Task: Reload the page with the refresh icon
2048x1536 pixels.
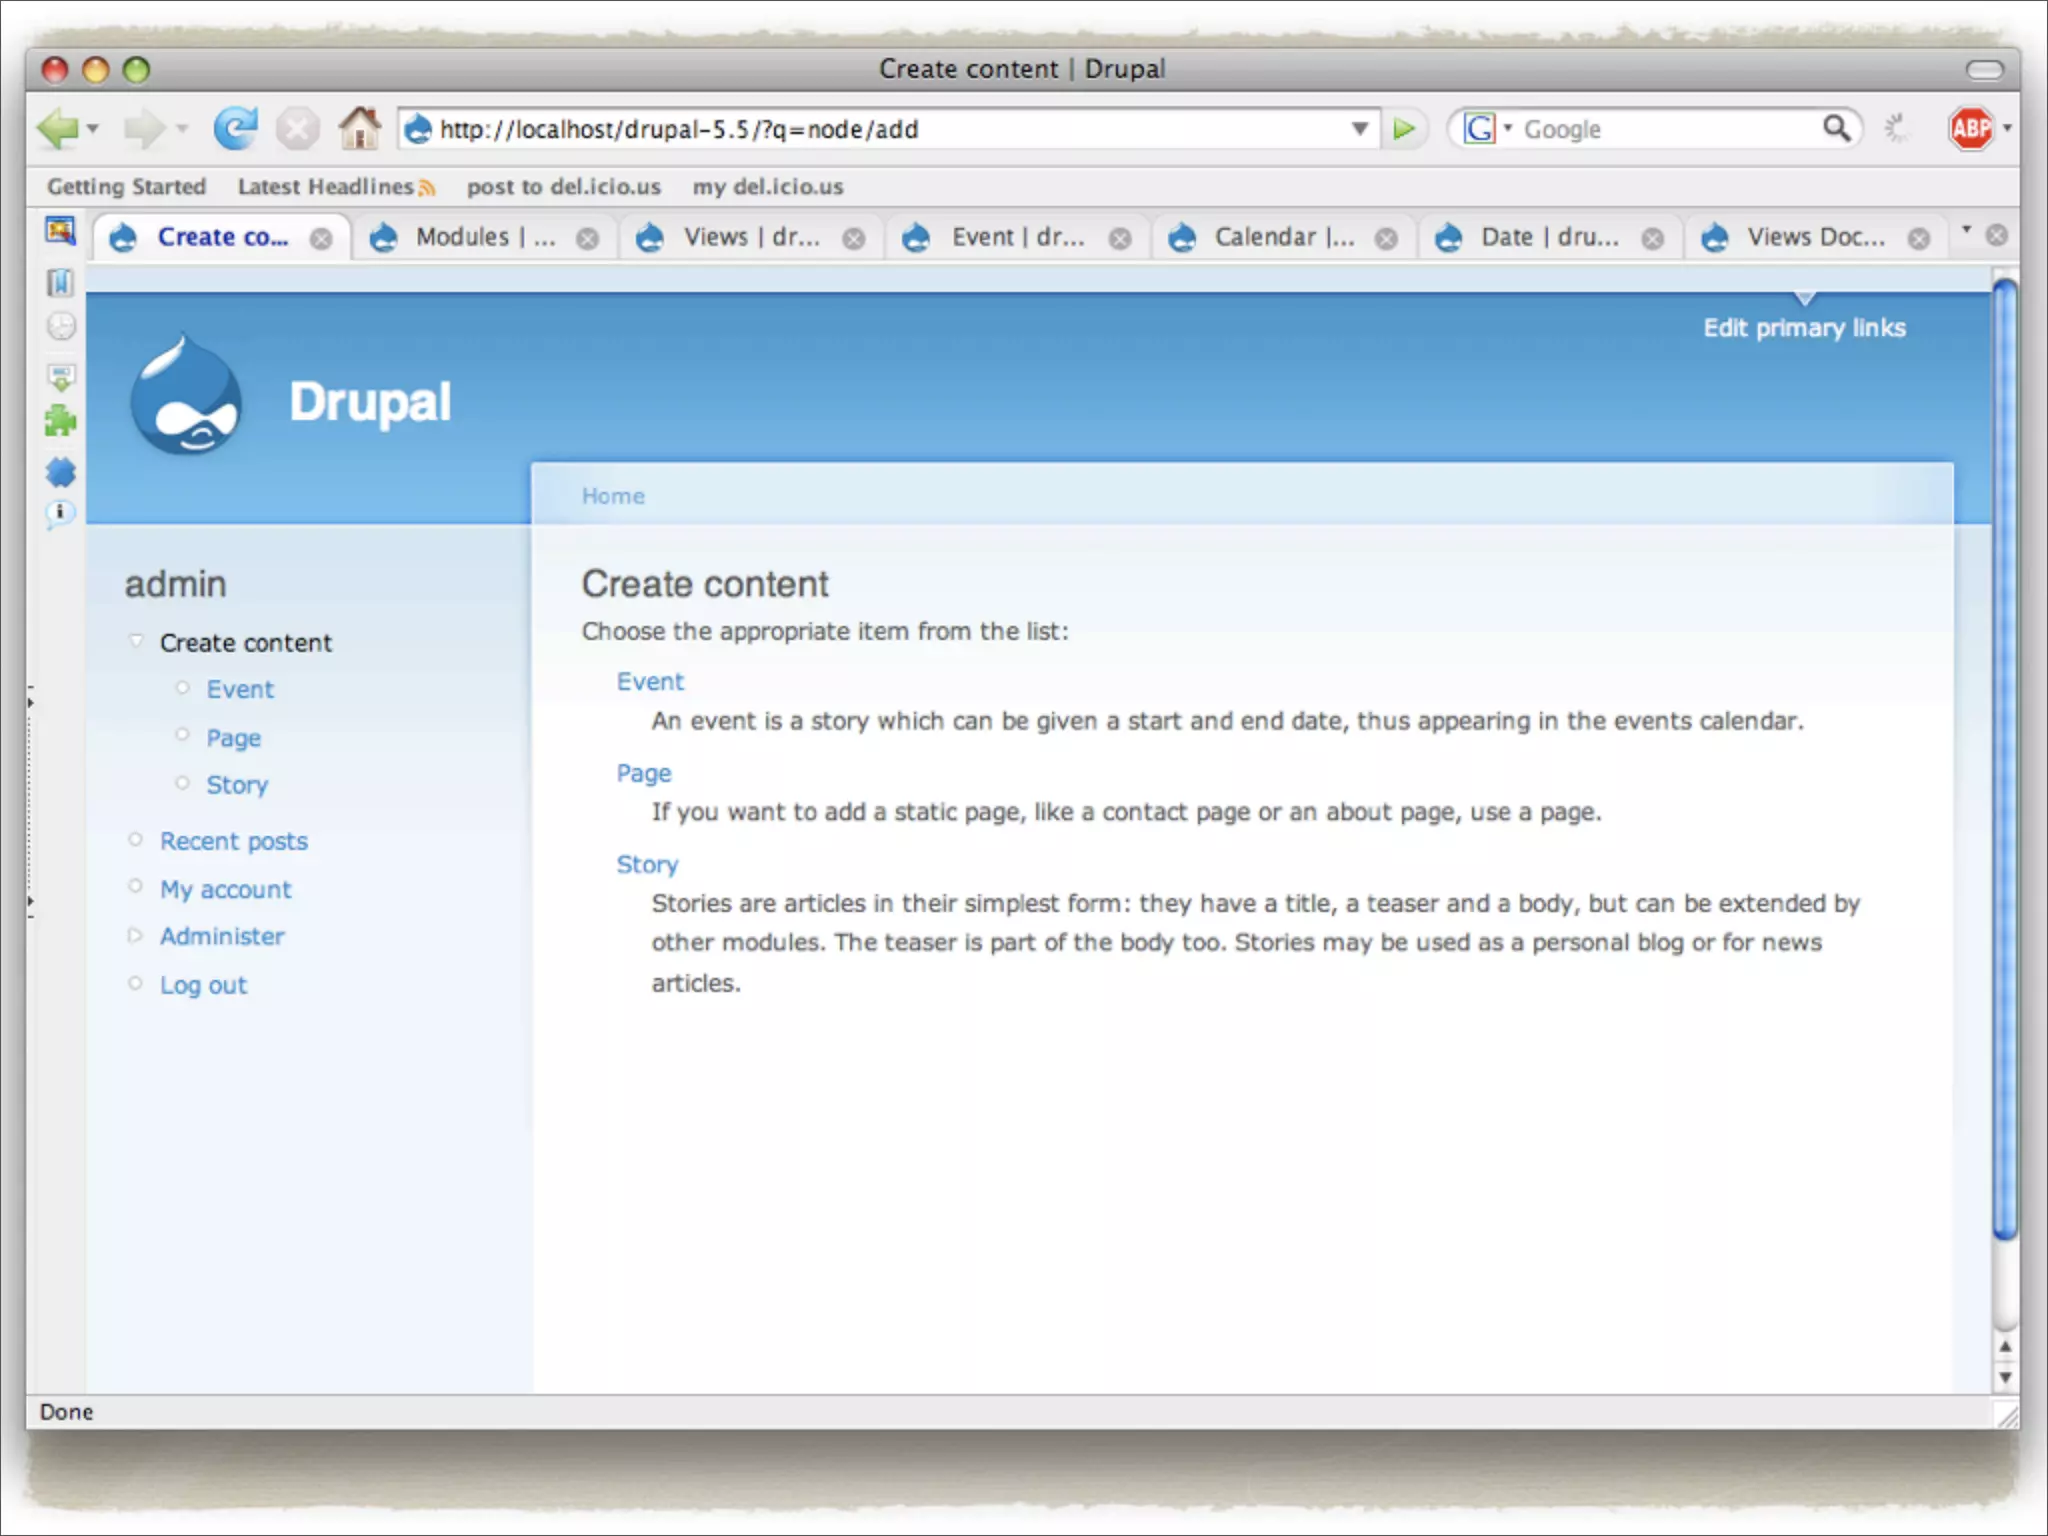Action: 235,128
